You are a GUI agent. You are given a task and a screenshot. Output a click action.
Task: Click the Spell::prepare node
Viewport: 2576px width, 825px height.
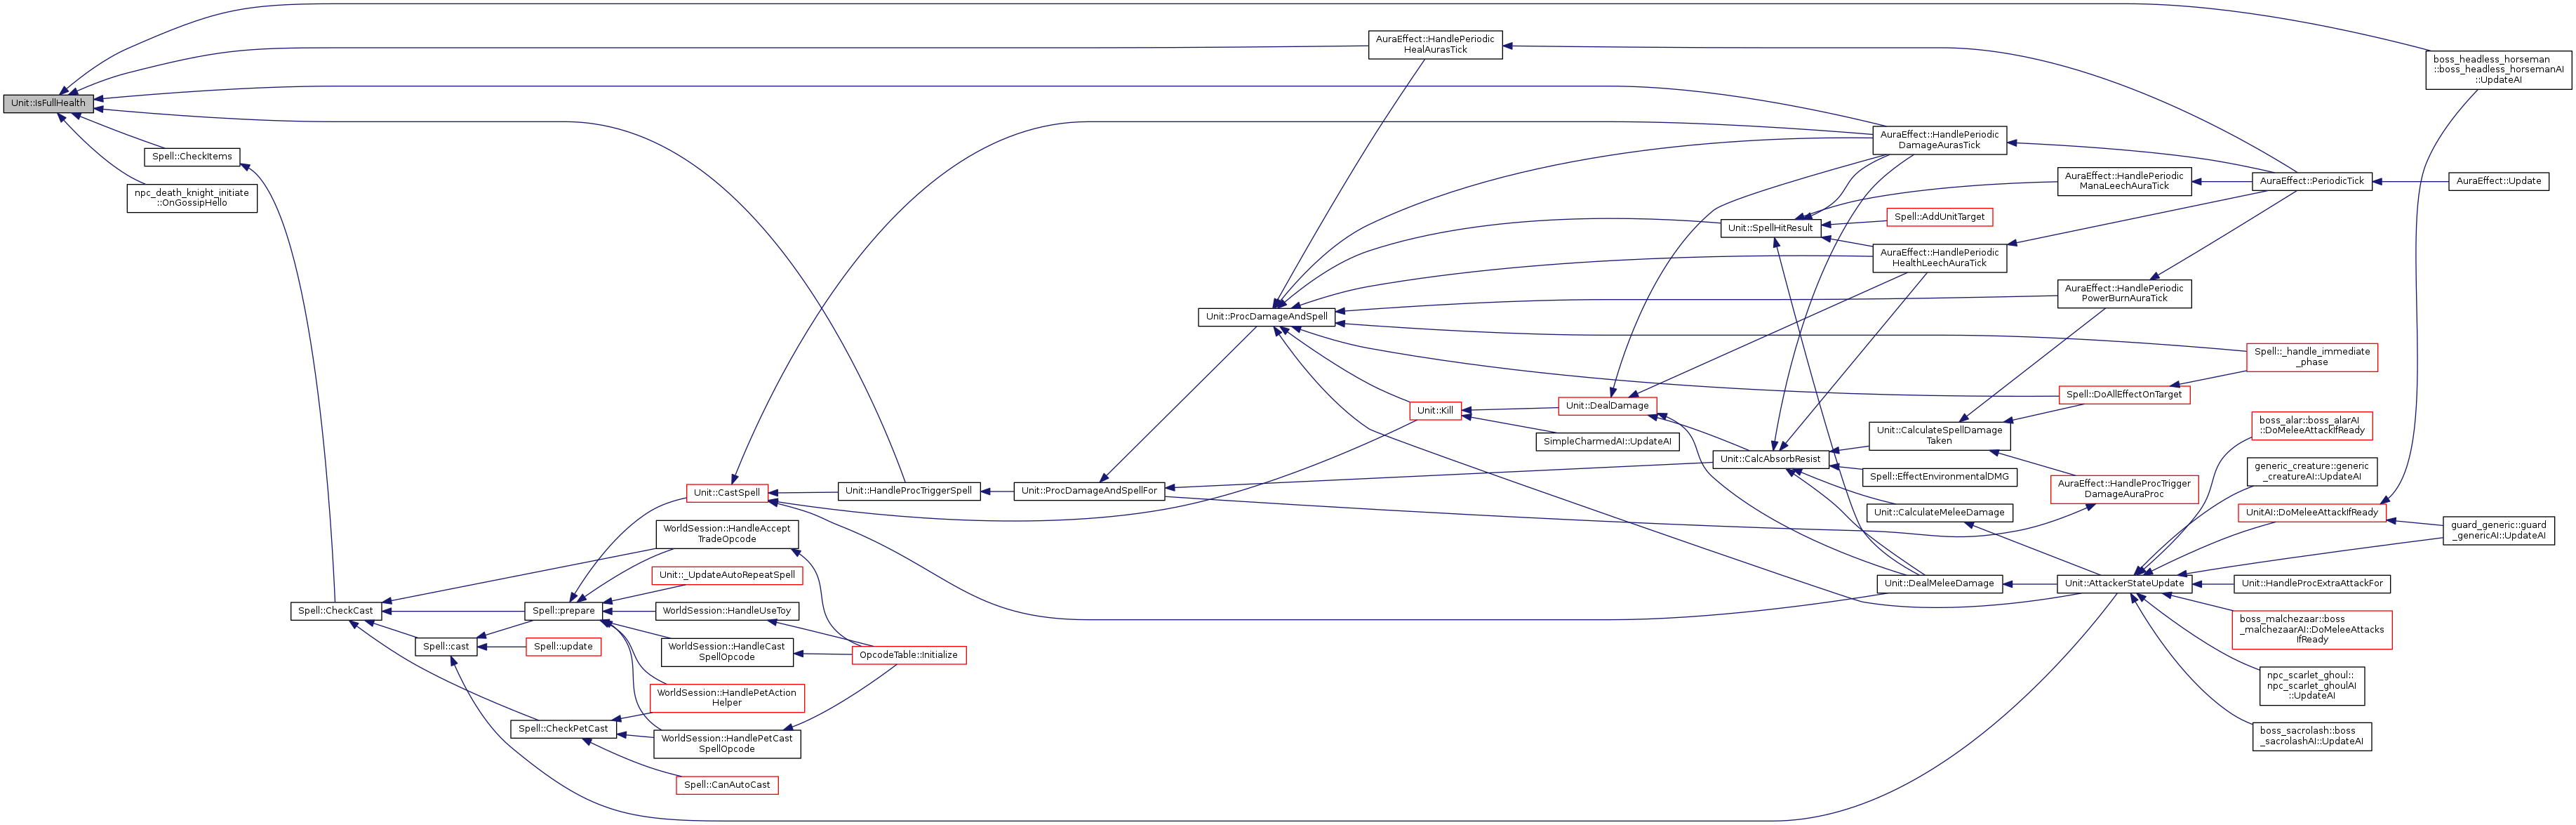(x=563, y=611)
